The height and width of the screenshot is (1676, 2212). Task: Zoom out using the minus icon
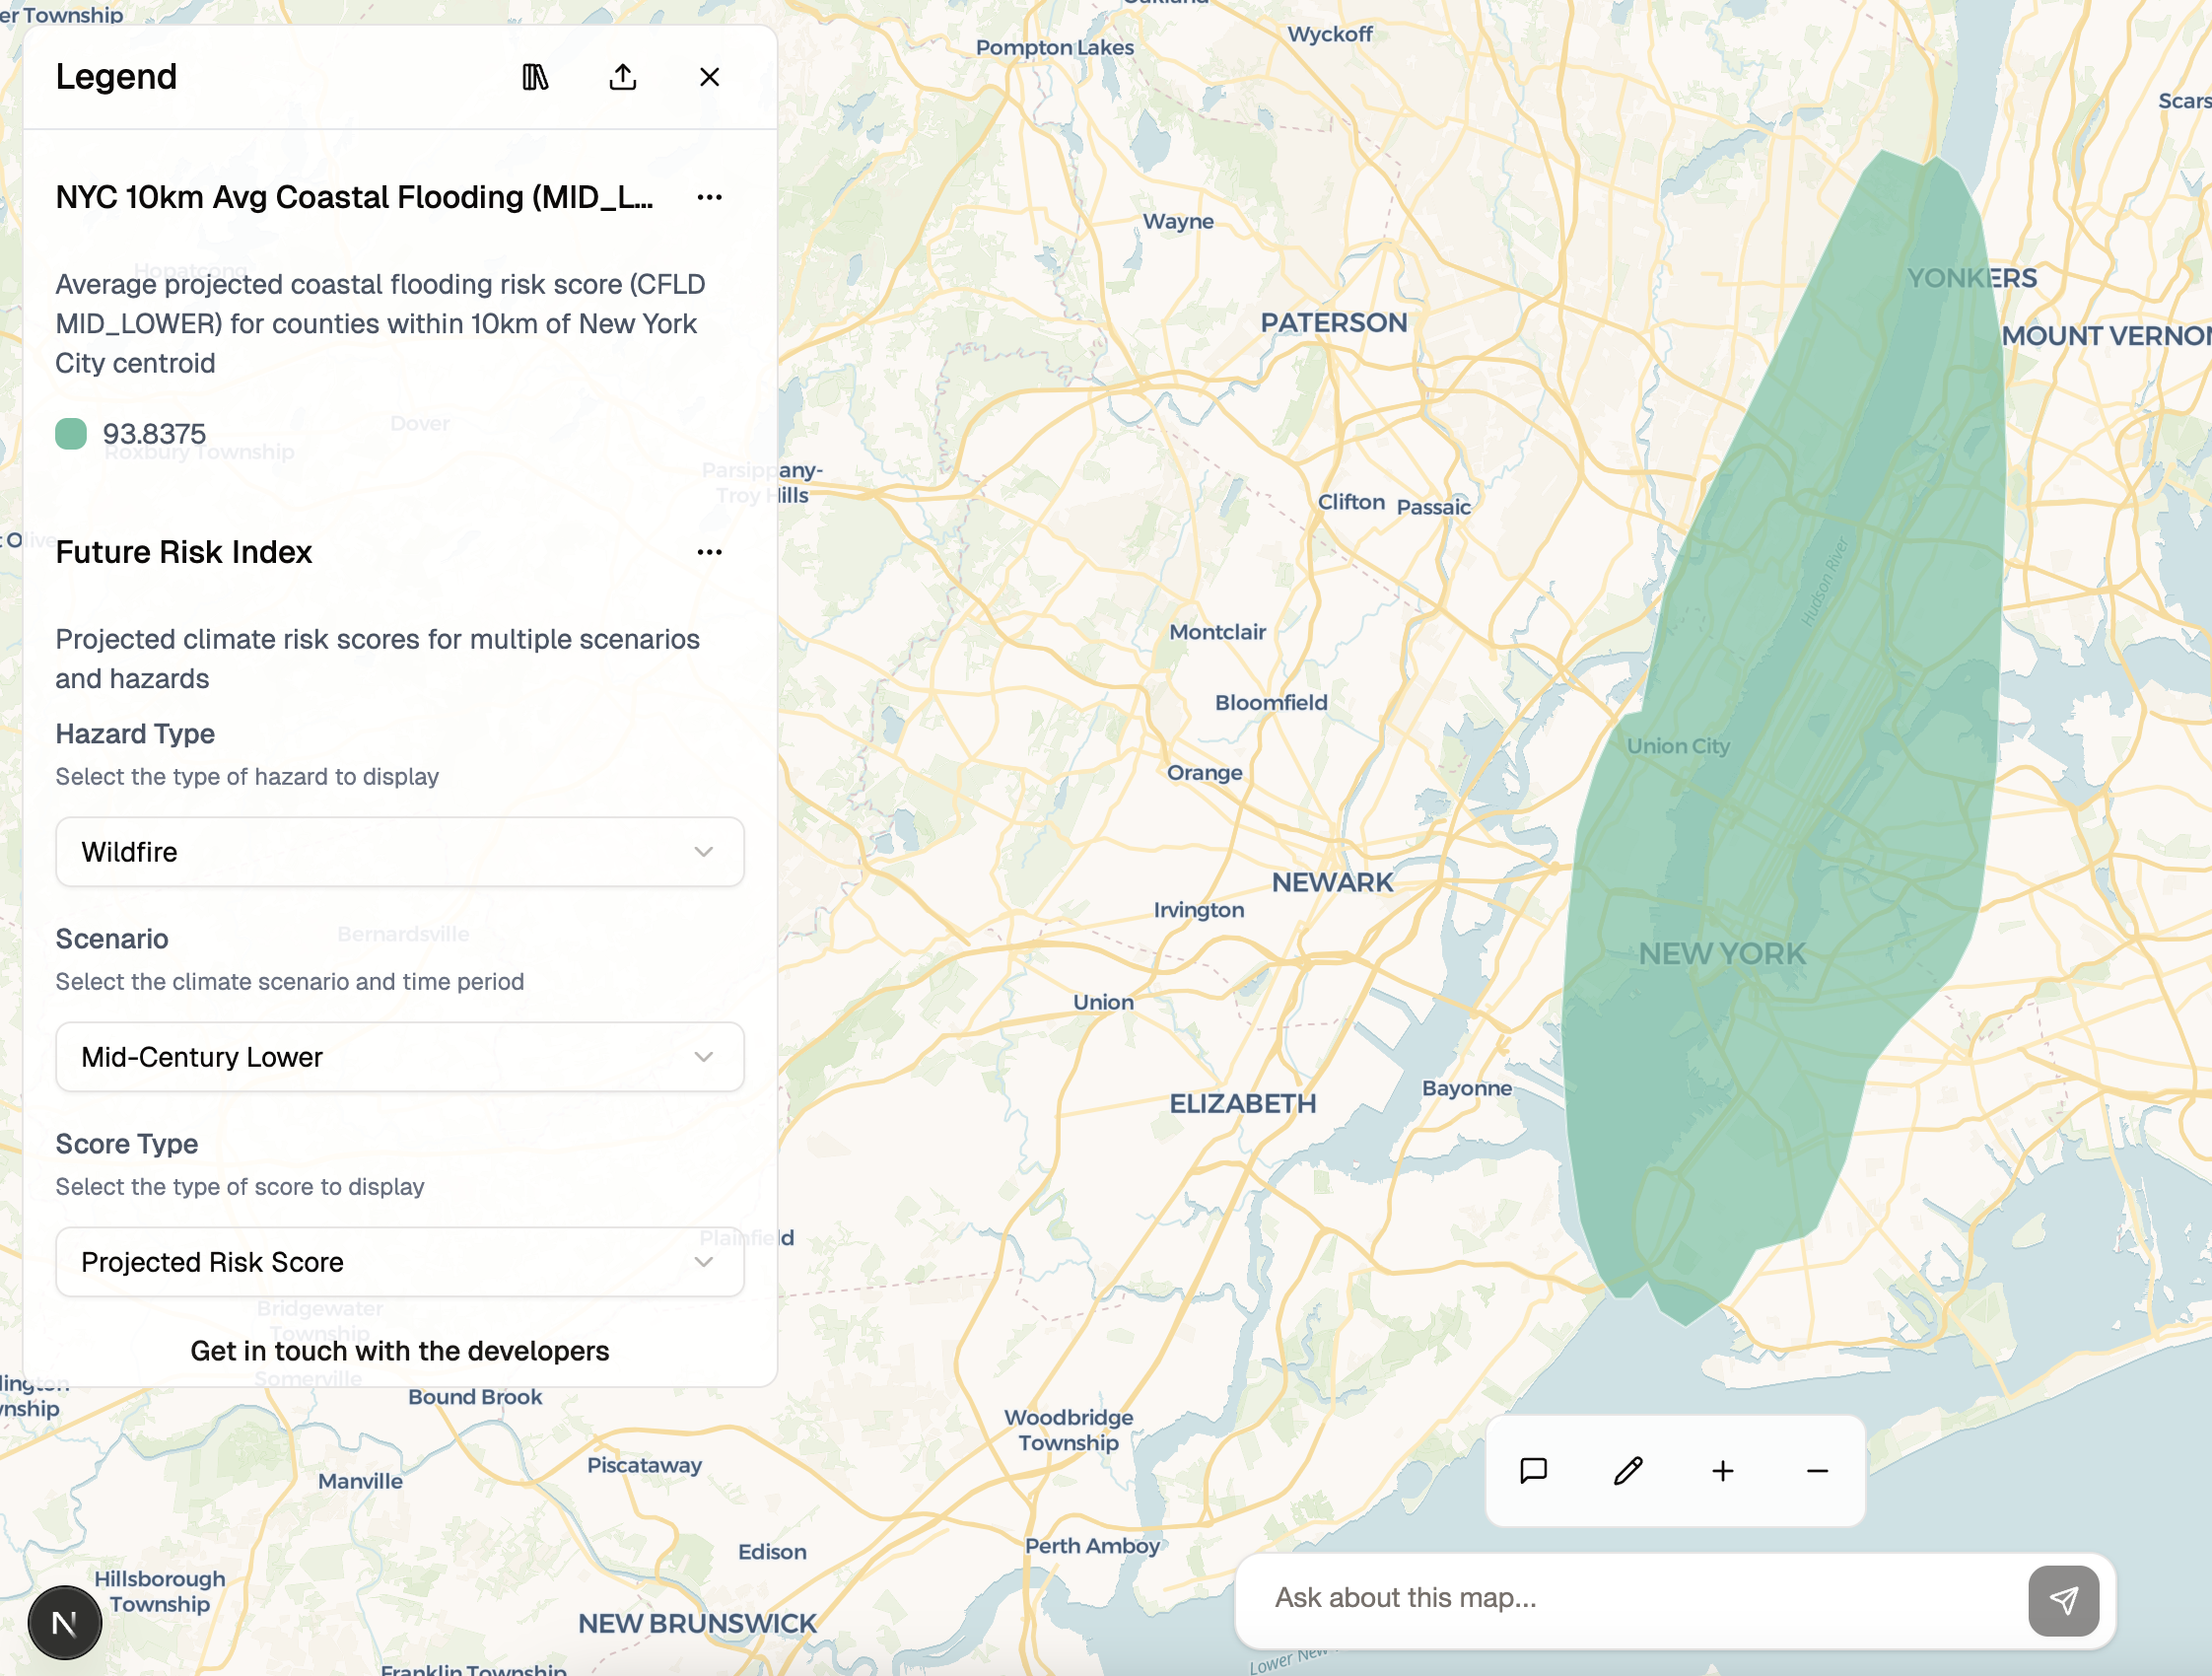pos(1817,1470)
